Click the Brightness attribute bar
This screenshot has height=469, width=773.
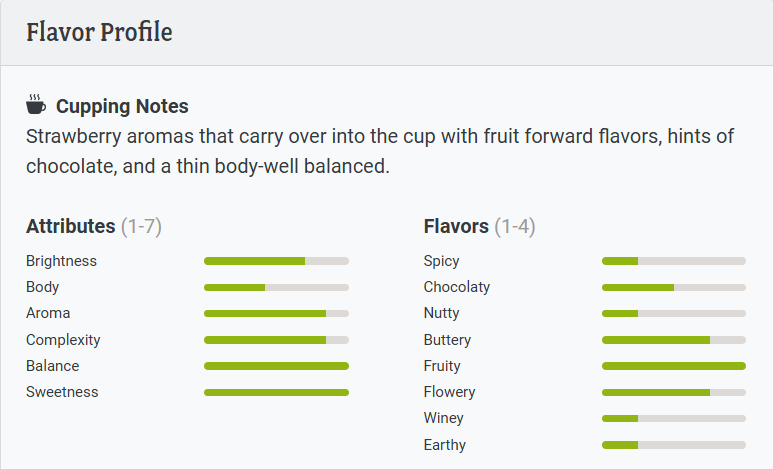[x=276, y=261]
